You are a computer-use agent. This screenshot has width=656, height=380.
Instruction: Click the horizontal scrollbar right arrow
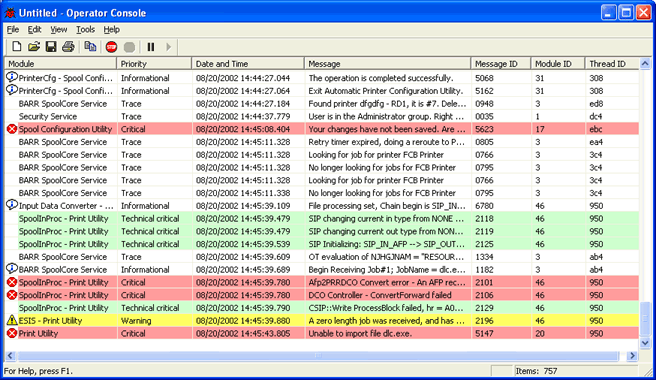[632, 356]
